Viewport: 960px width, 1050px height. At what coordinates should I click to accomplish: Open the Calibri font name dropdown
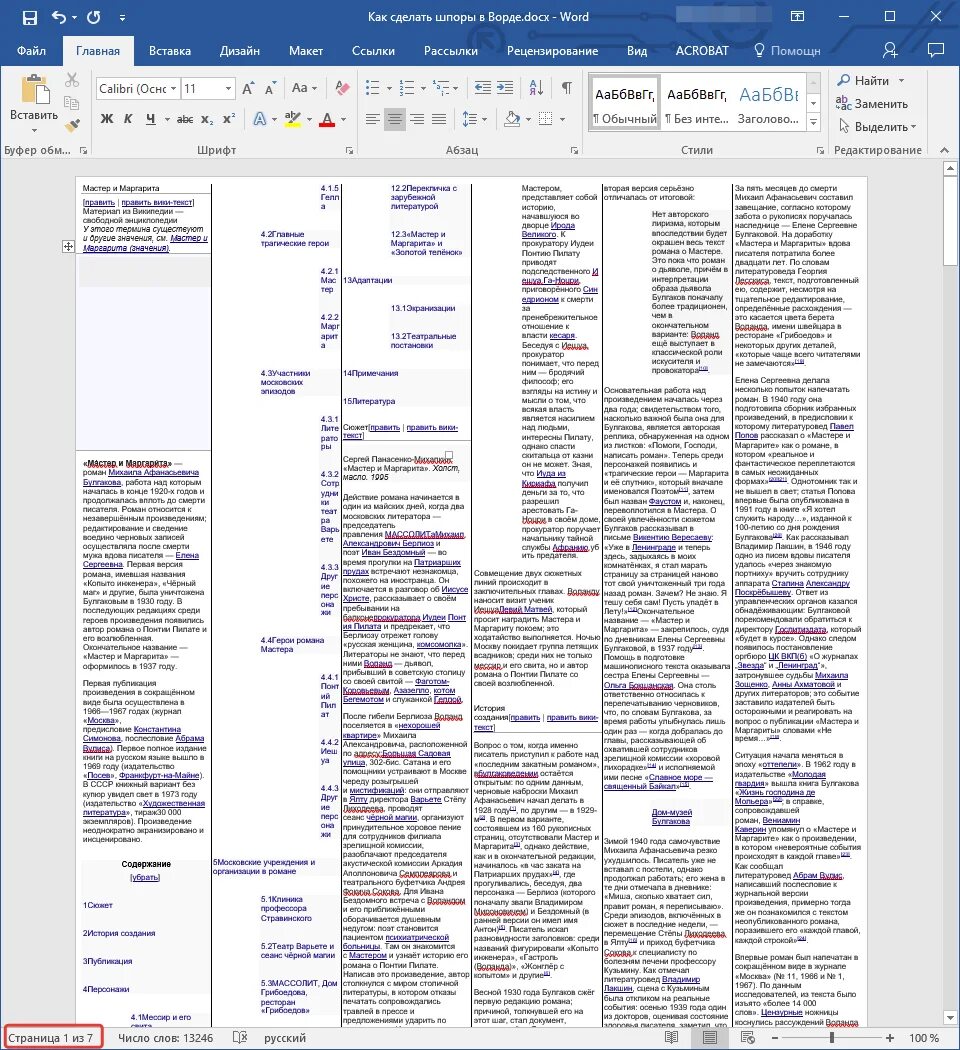click(x=173, y=88)
